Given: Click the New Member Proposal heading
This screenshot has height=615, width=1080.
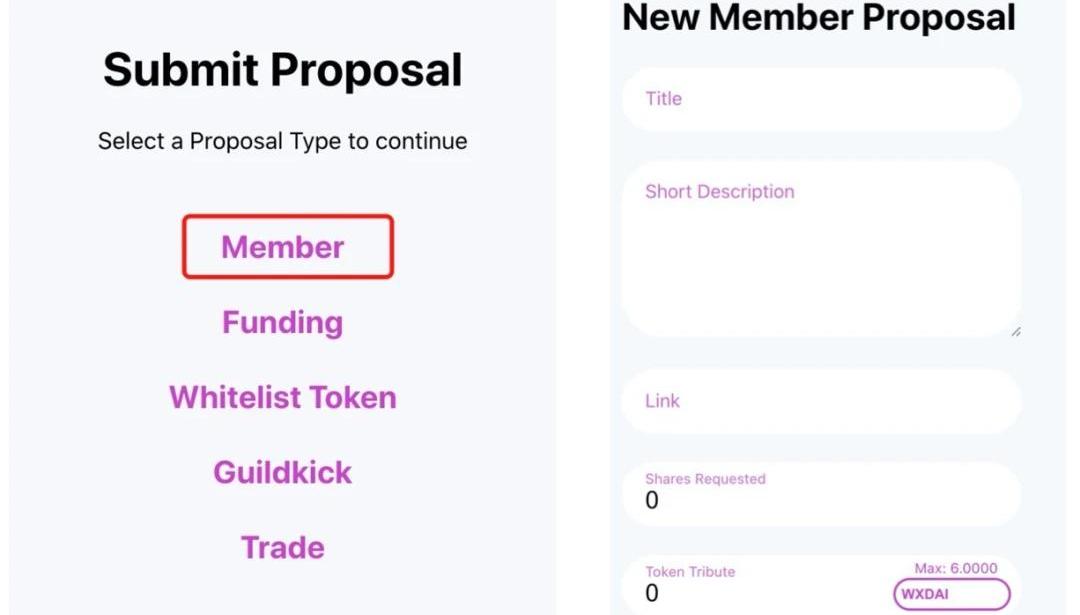Looking at the screenshot, I should [819, 17].
